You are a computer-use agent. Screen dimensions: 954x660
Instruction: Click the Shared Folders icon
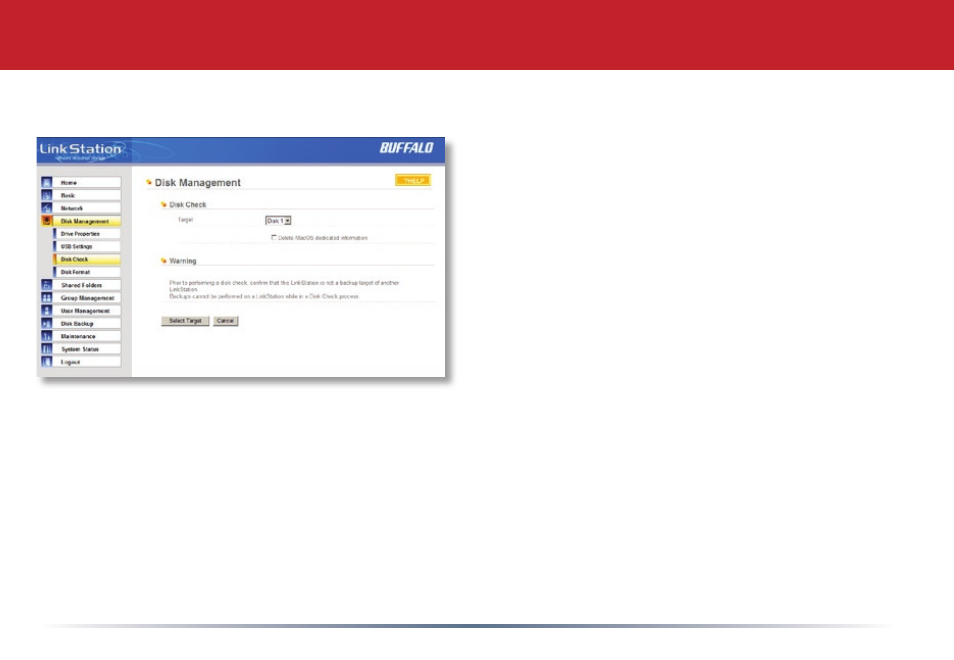click(x=46, y=285)
